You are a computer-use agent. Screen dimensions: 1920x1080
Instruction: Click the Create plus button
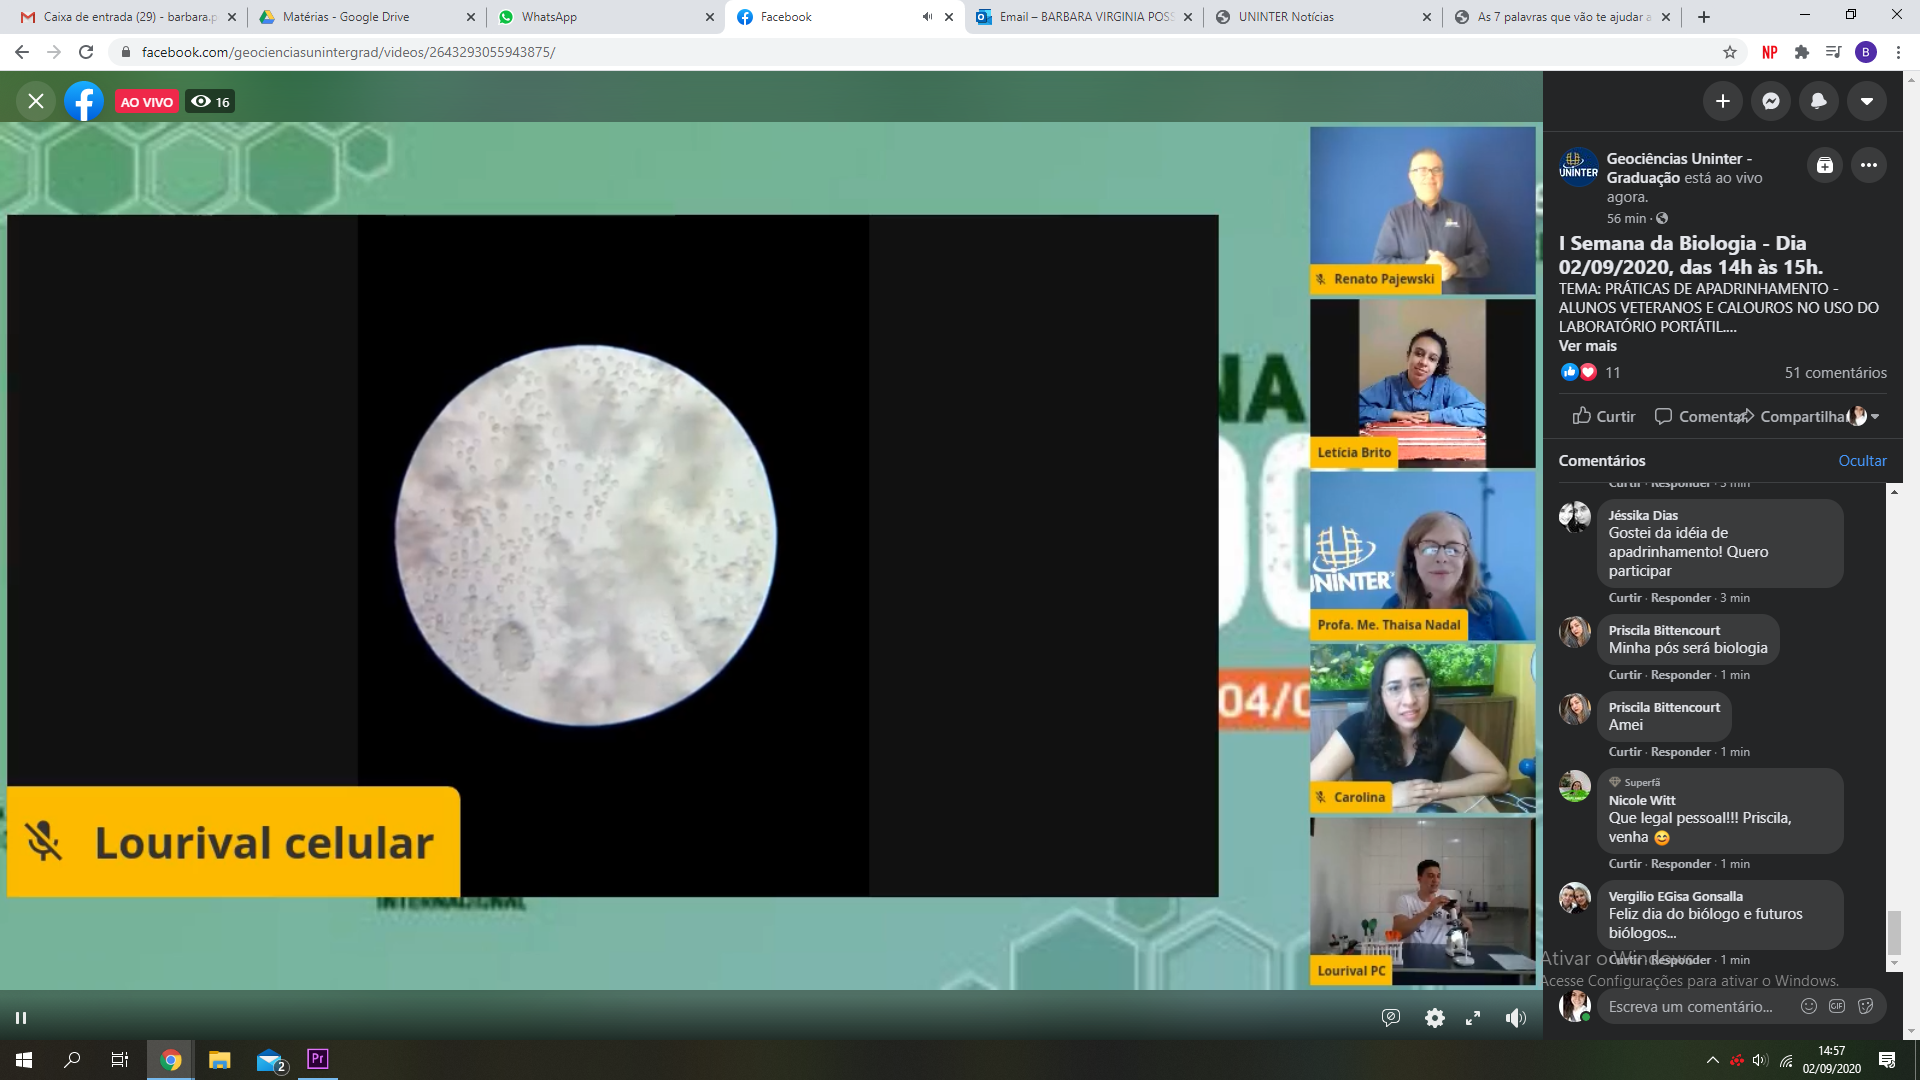point(1722,101)
